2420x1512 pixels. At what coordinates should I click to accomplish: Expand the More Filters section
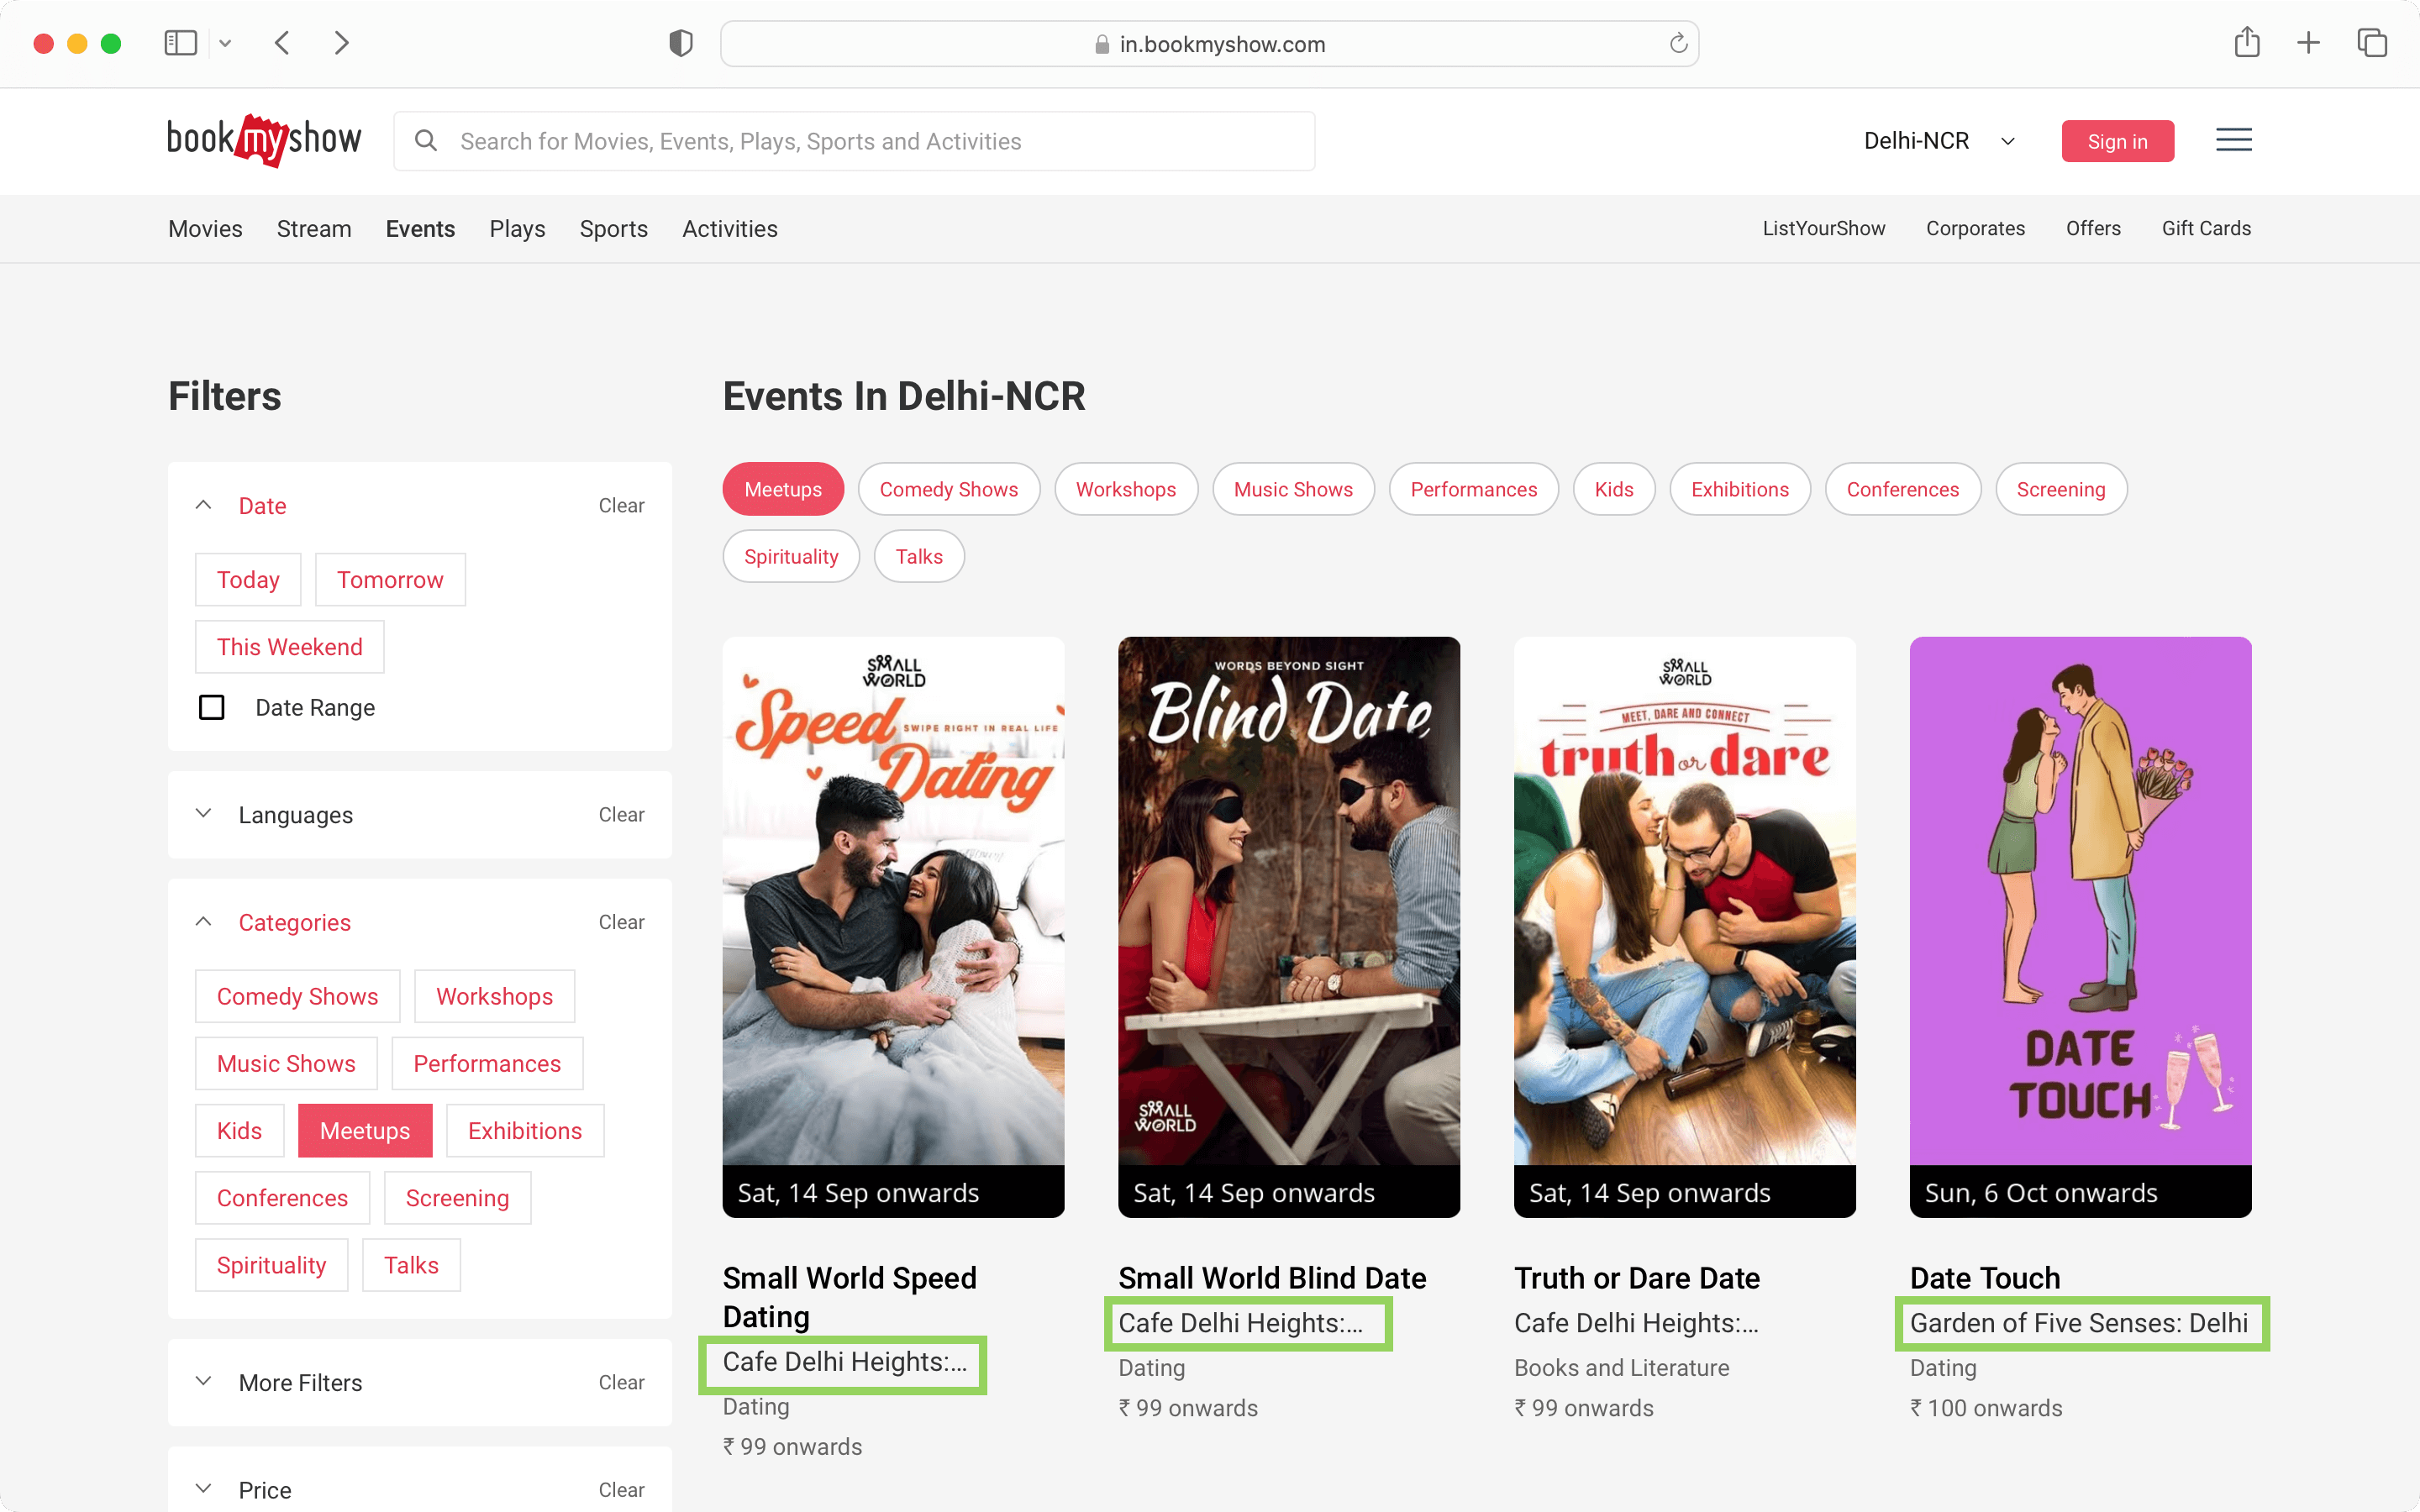pyautogui.click(x=203, y=1382)
